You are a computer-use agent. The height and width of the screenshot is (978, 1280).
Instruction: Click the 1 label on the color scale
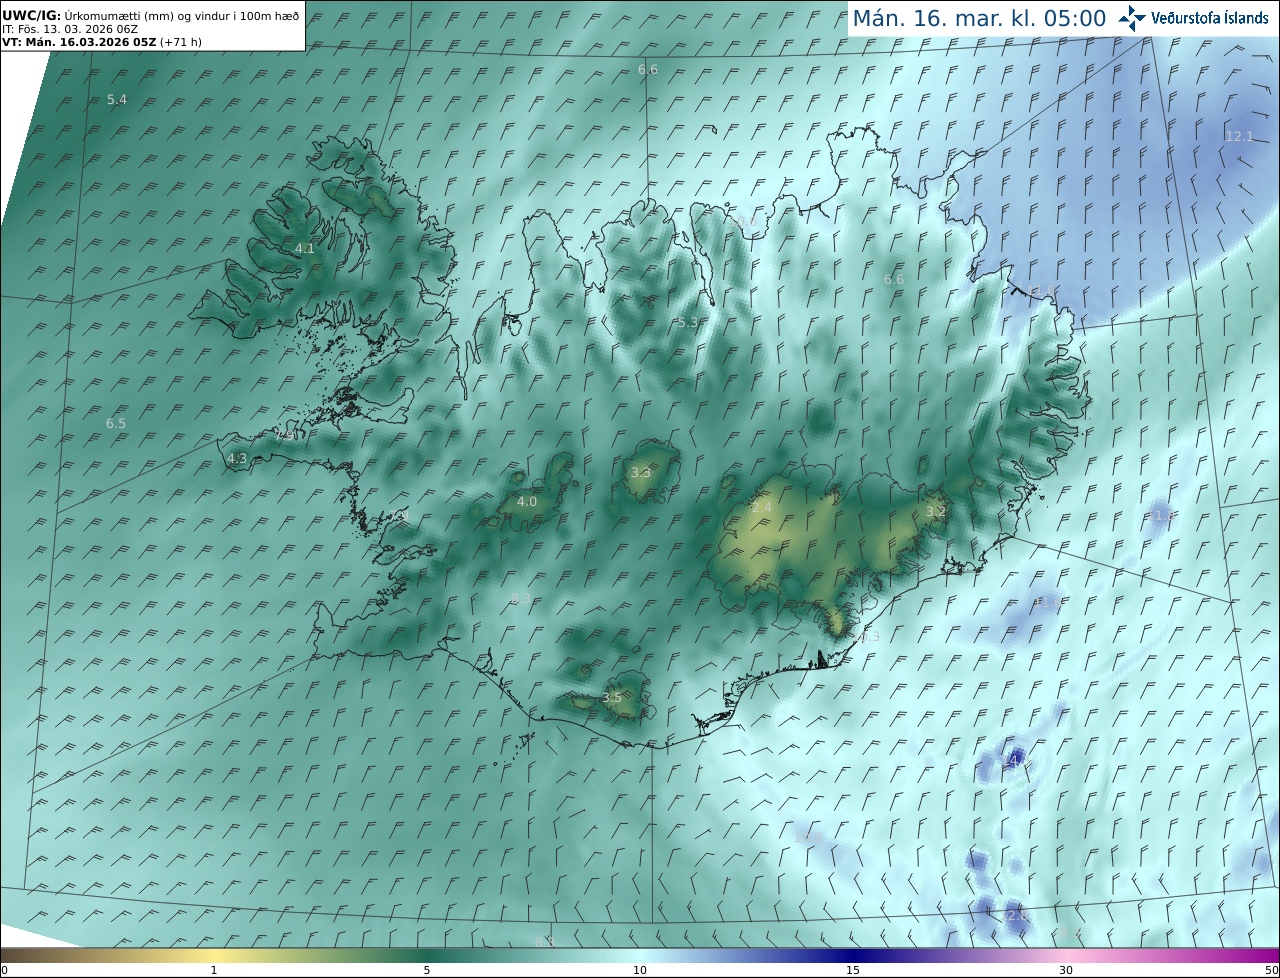coord(214,971)
